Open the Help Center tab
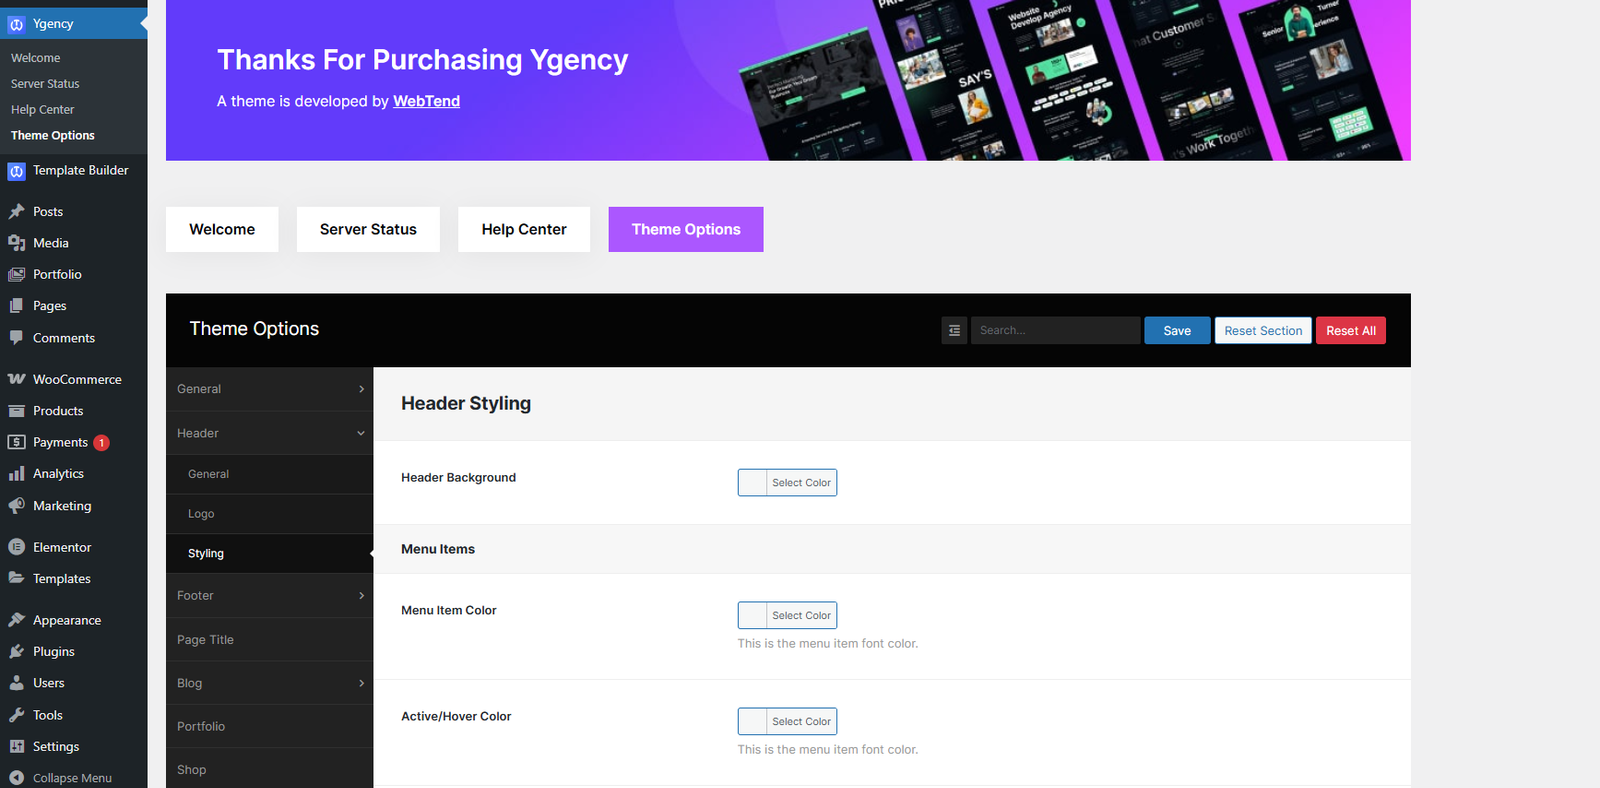 [524, 229]
